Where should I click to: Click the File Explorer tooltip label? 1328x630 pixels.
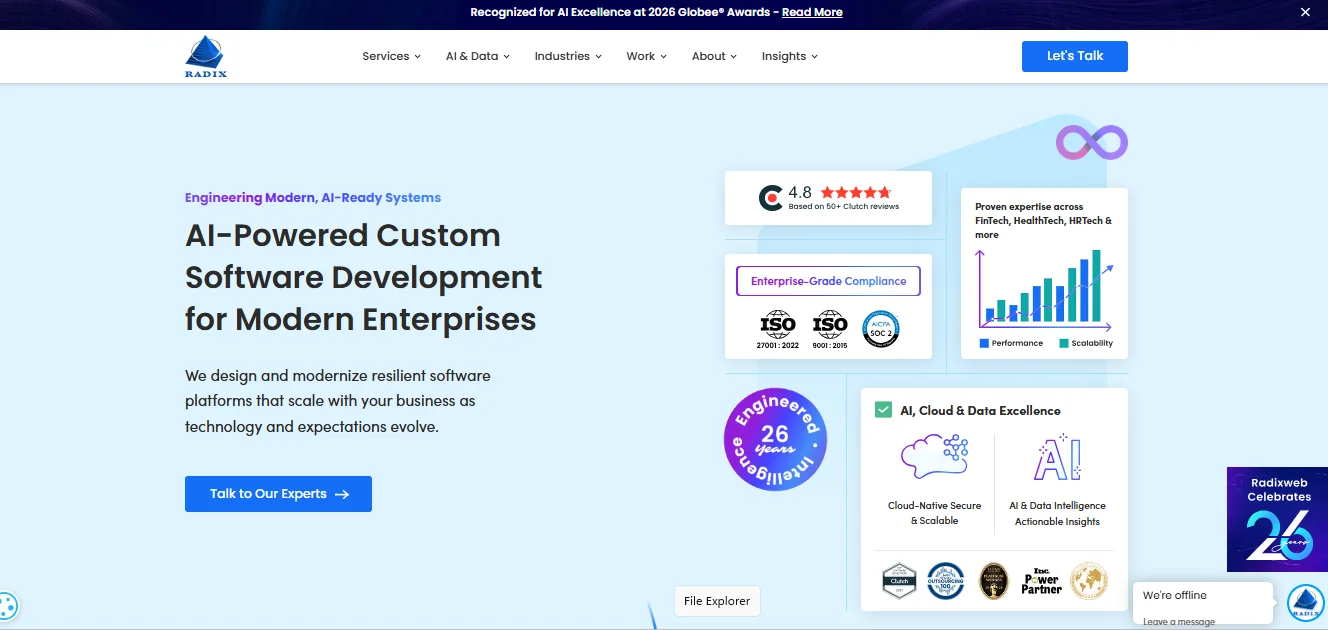[717, 601]
